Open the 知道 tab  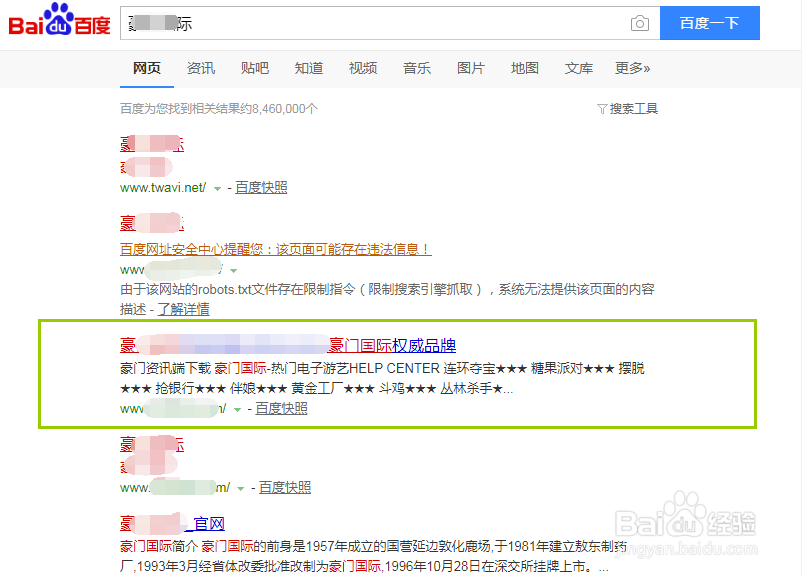[309, 68]
